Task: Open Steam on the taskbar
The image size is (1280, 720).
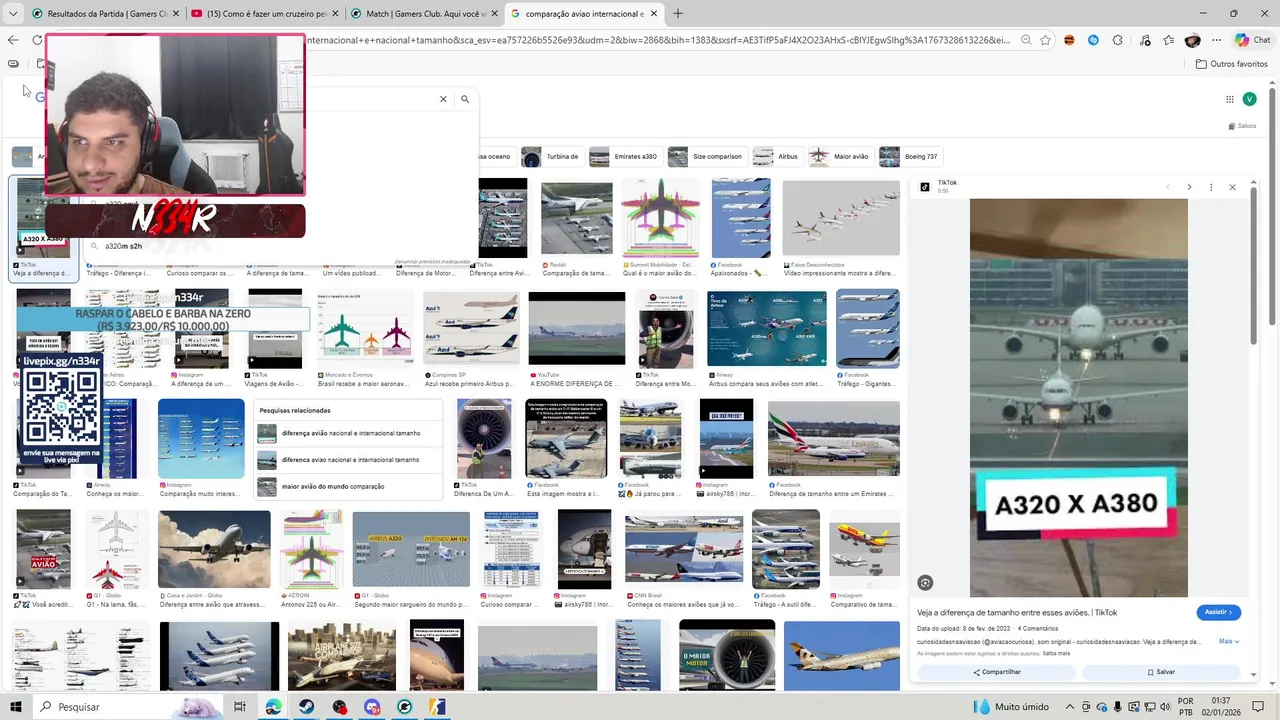Action: point(306,707)
